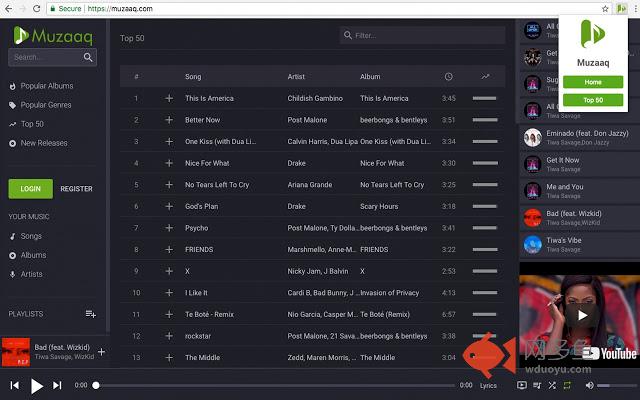This screenshot has height=400, width=640.
Task: Reload the page in browser
Action: coord(36,9)
